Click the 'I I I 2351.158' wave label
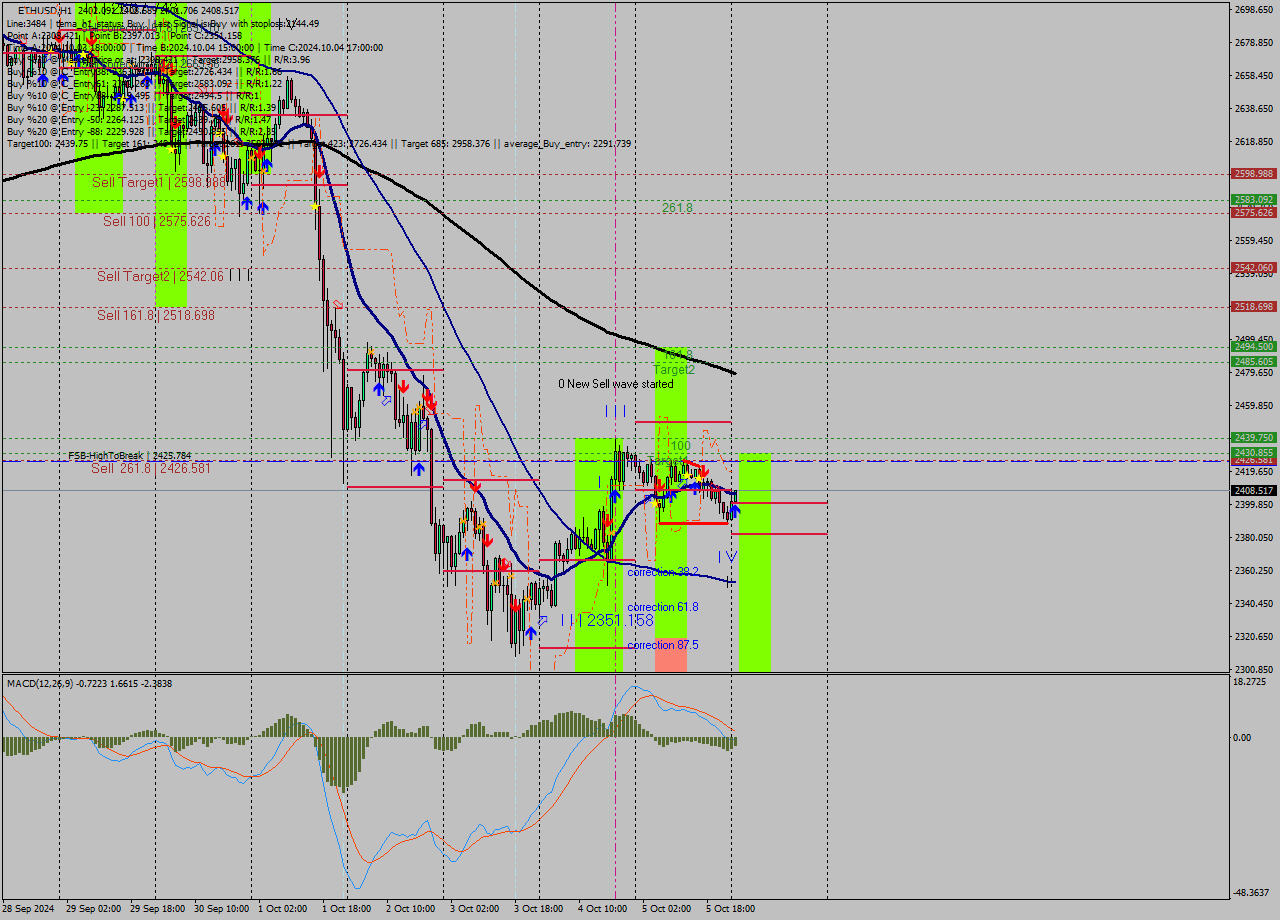 [607, 621]
